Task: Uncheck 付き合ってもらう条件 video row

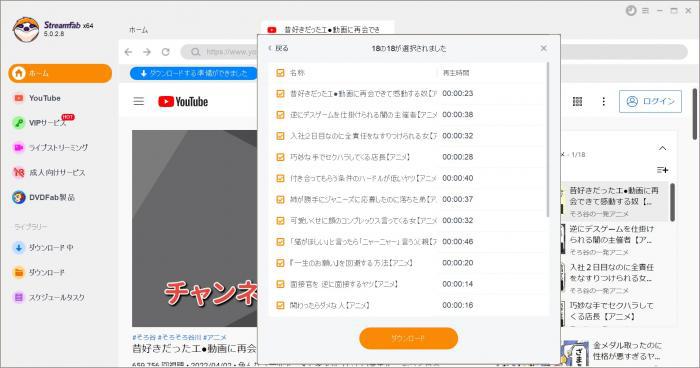Action: coord(280,178)
